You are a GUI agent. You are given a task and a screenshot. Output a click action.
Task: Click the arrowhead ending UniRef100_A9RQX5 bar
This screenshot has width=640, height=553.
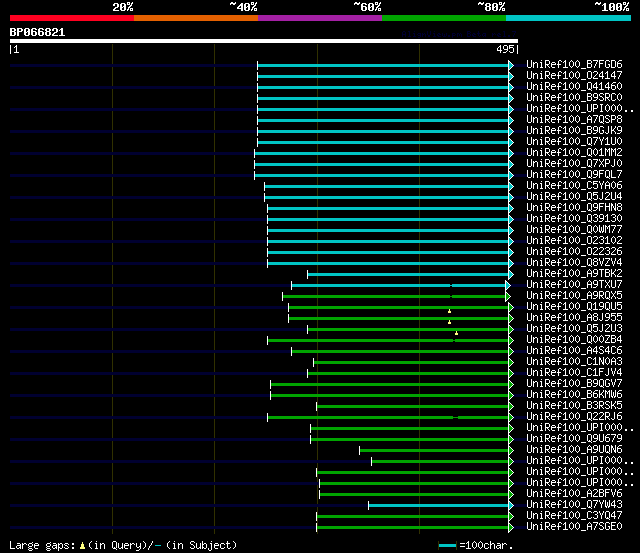point(508,296)
